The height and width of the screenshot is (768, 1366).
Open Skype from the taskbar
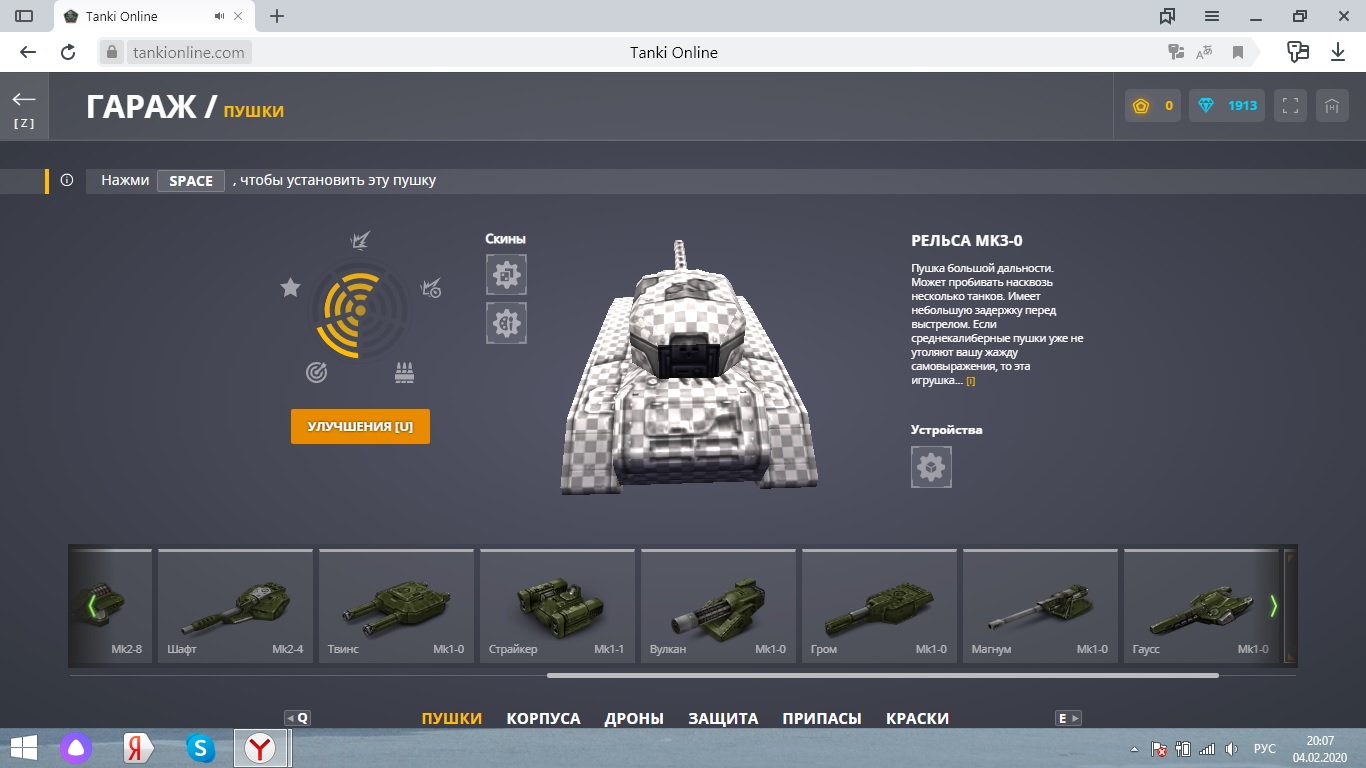pos(200,748)
